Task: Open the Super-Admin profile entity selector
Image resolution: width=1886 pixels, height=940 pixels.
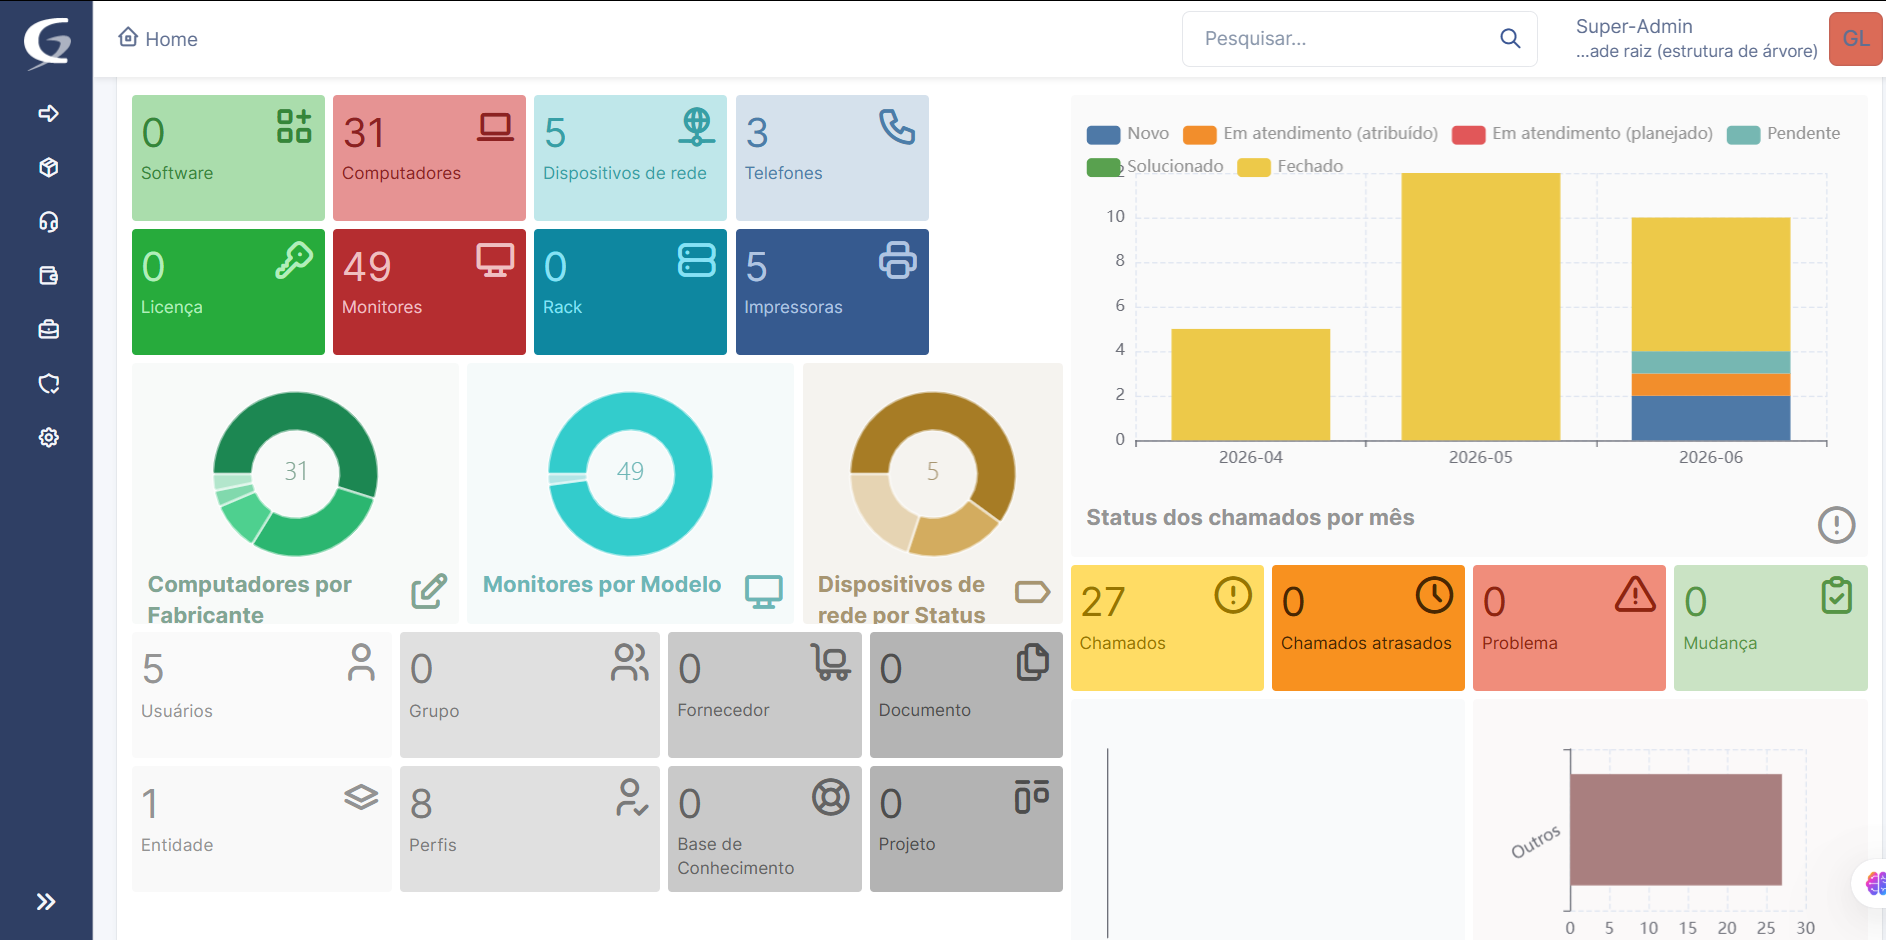Action: tap(1696, 39)
